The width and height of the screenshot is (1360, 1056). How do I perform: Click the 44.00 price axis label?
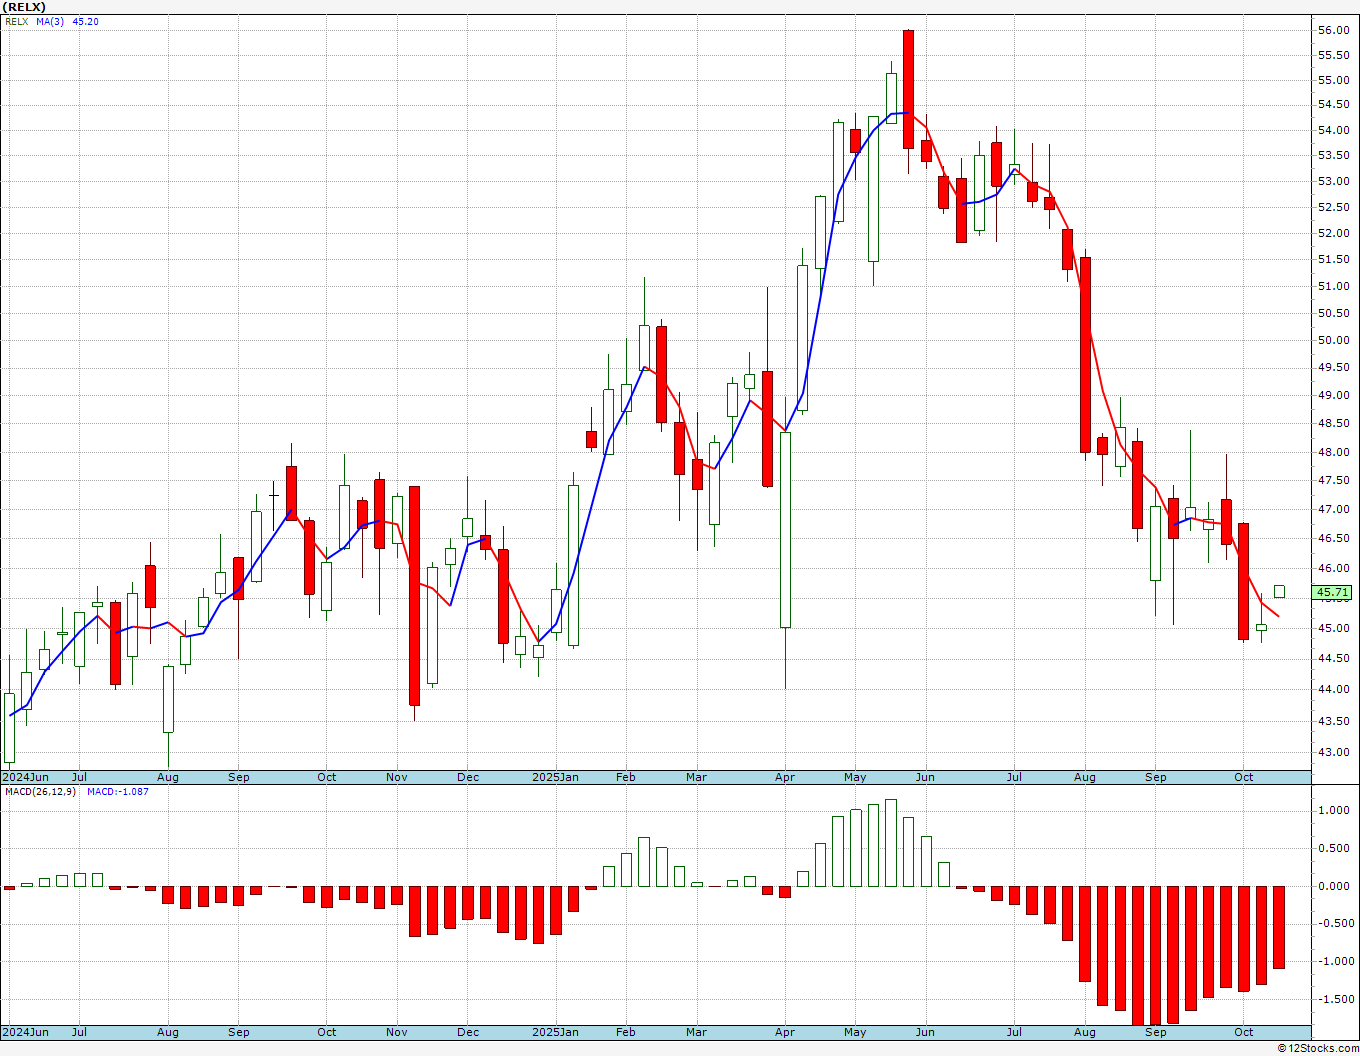coord(1333,689)
